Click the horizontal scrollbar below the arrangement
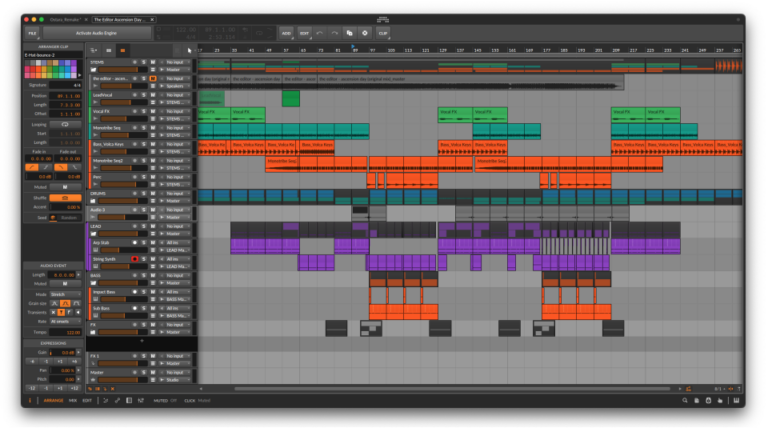The image size is (768, 432). (x=452, y=389)
